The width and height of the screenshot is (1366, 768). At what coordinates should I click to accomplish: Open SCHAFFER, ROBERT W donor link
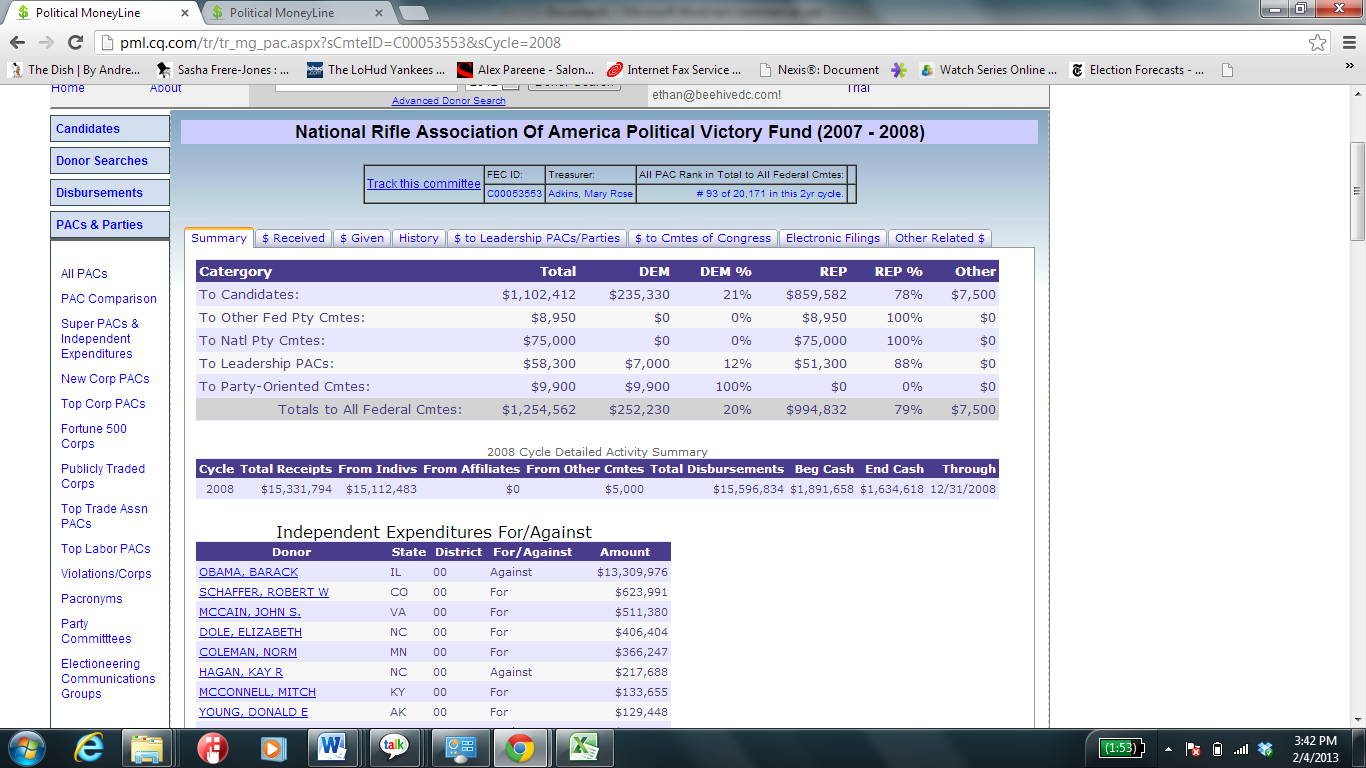(x=264, y=592)
